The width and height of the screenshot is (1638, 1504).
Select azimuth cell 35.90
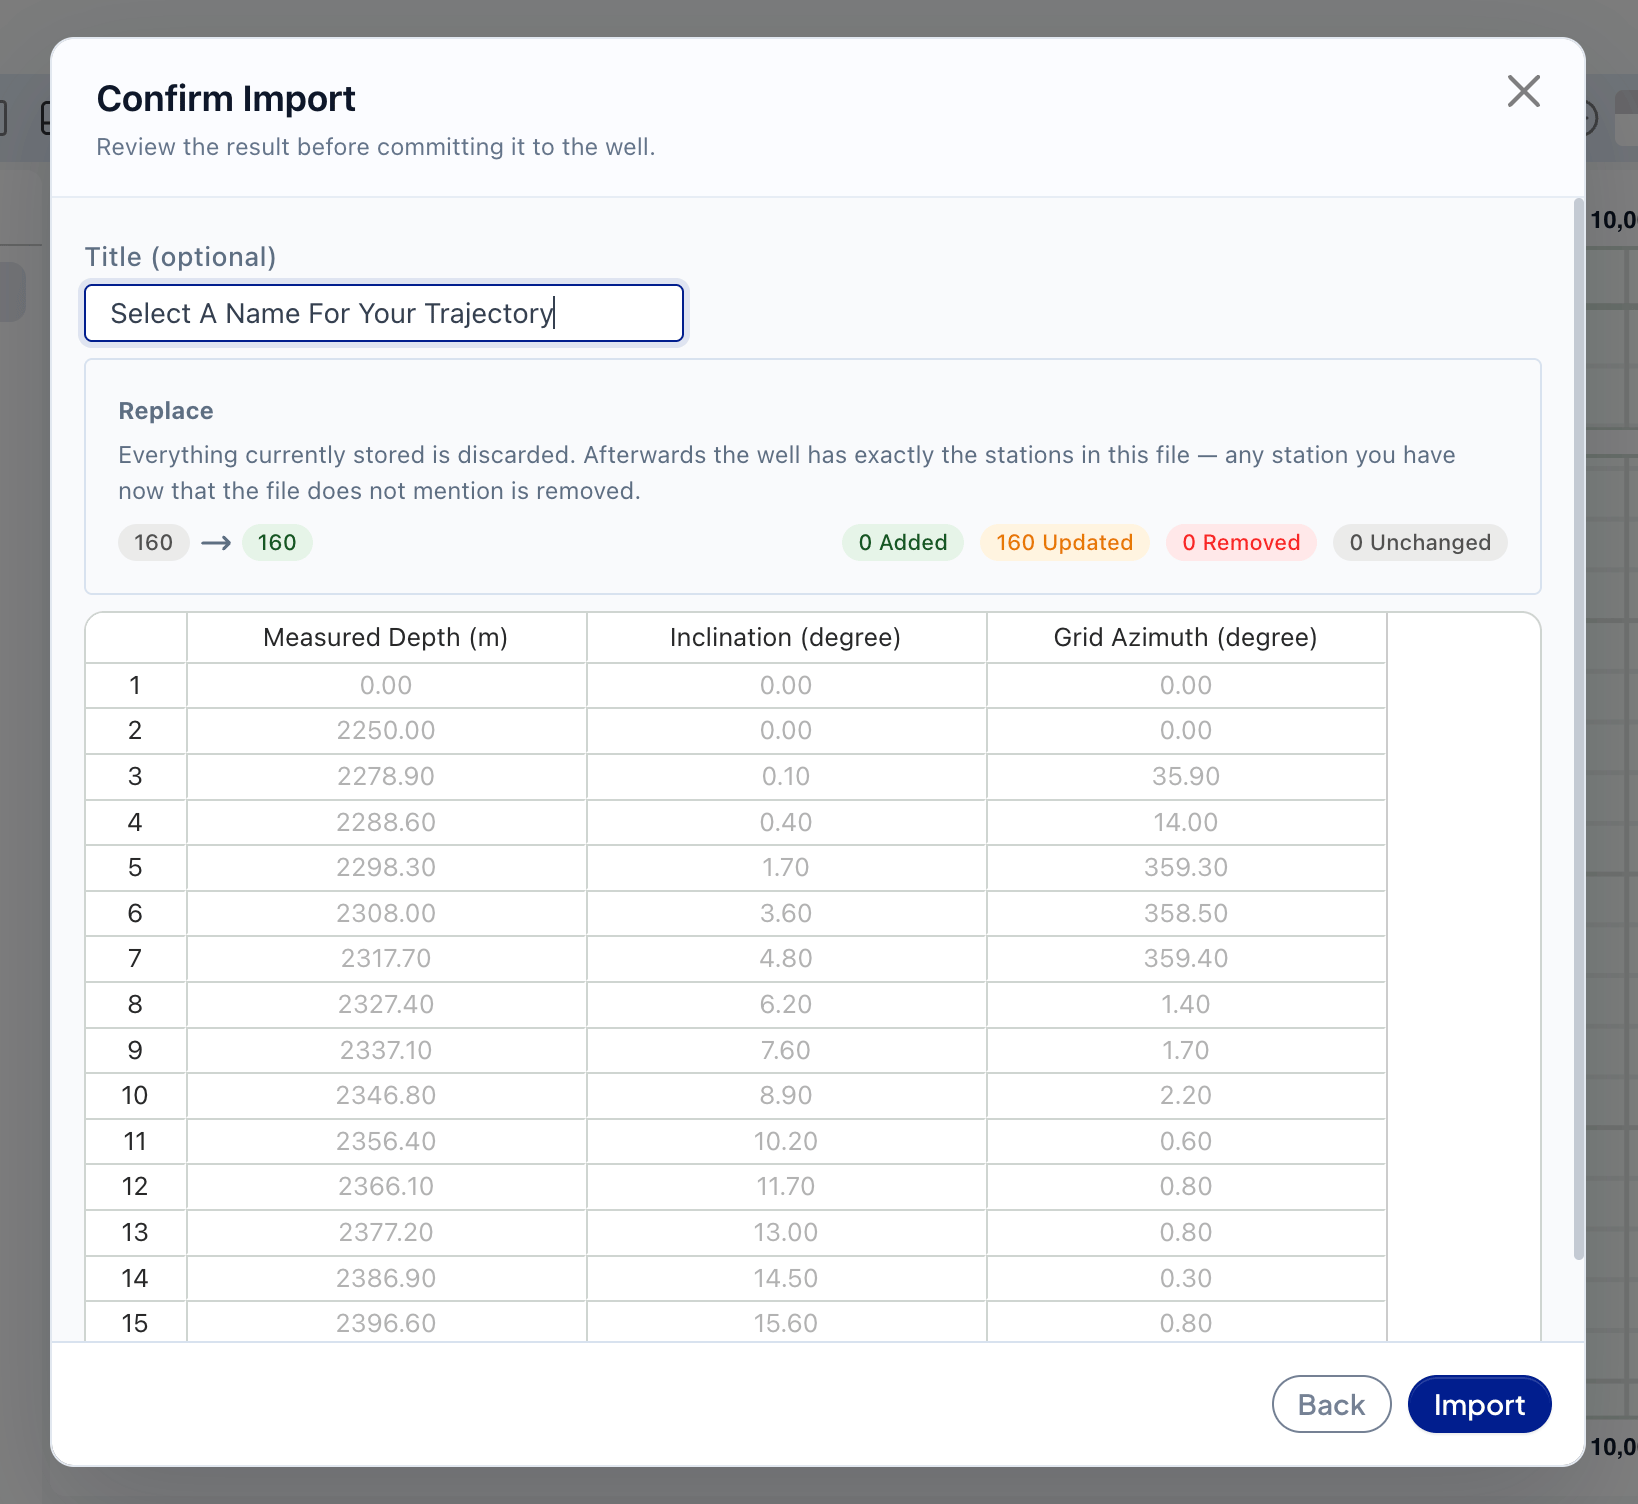[x=1186, y=777]
